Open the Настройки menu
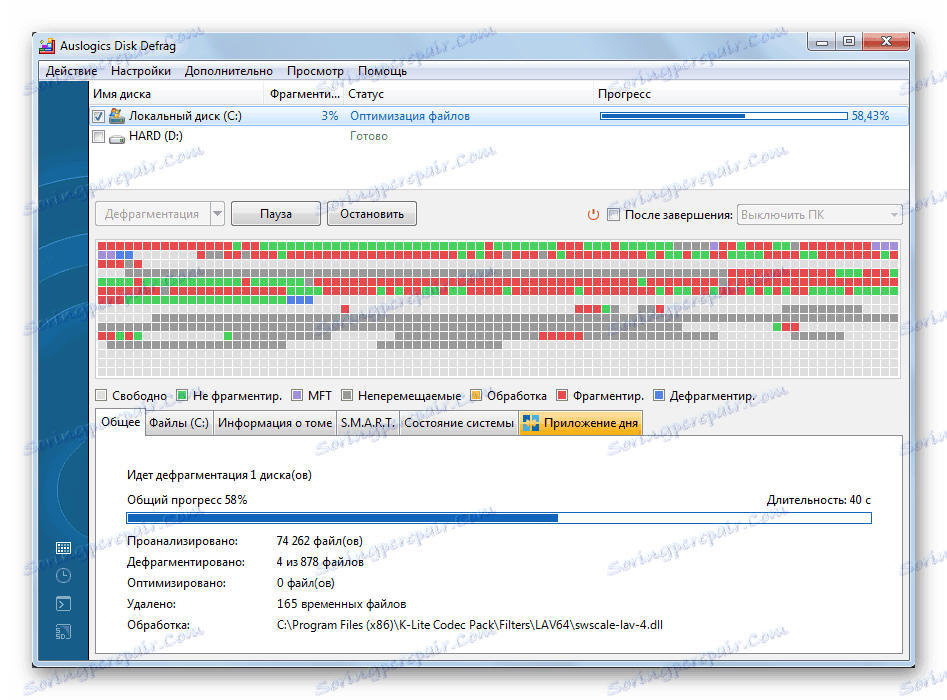The image size is (947, 700). (141, 71)
